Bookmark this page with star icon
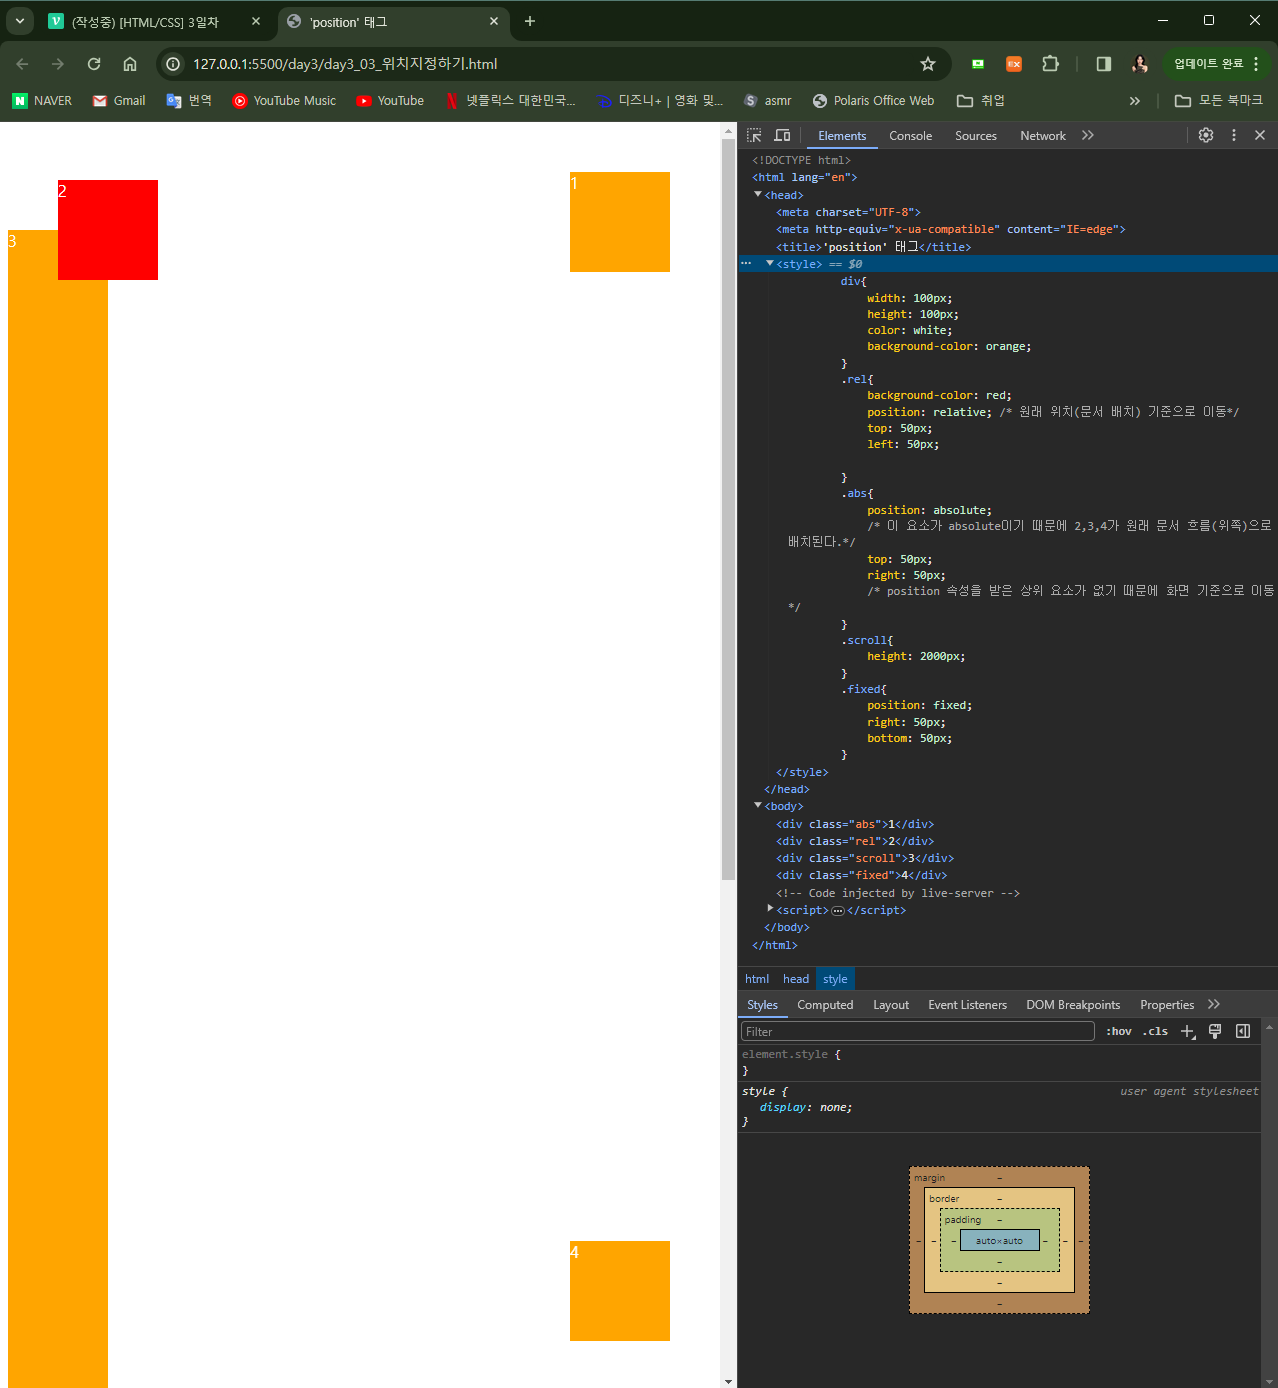This screenshot has width=1278, height=1388. click(928, 64)
